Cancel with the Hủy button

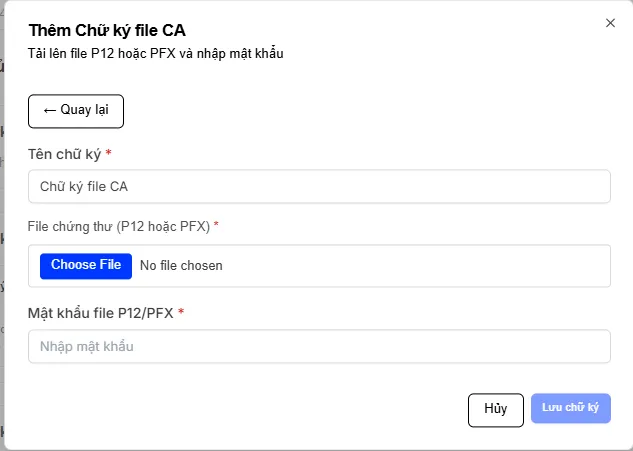pyautogui.click(x=496, y=409)
